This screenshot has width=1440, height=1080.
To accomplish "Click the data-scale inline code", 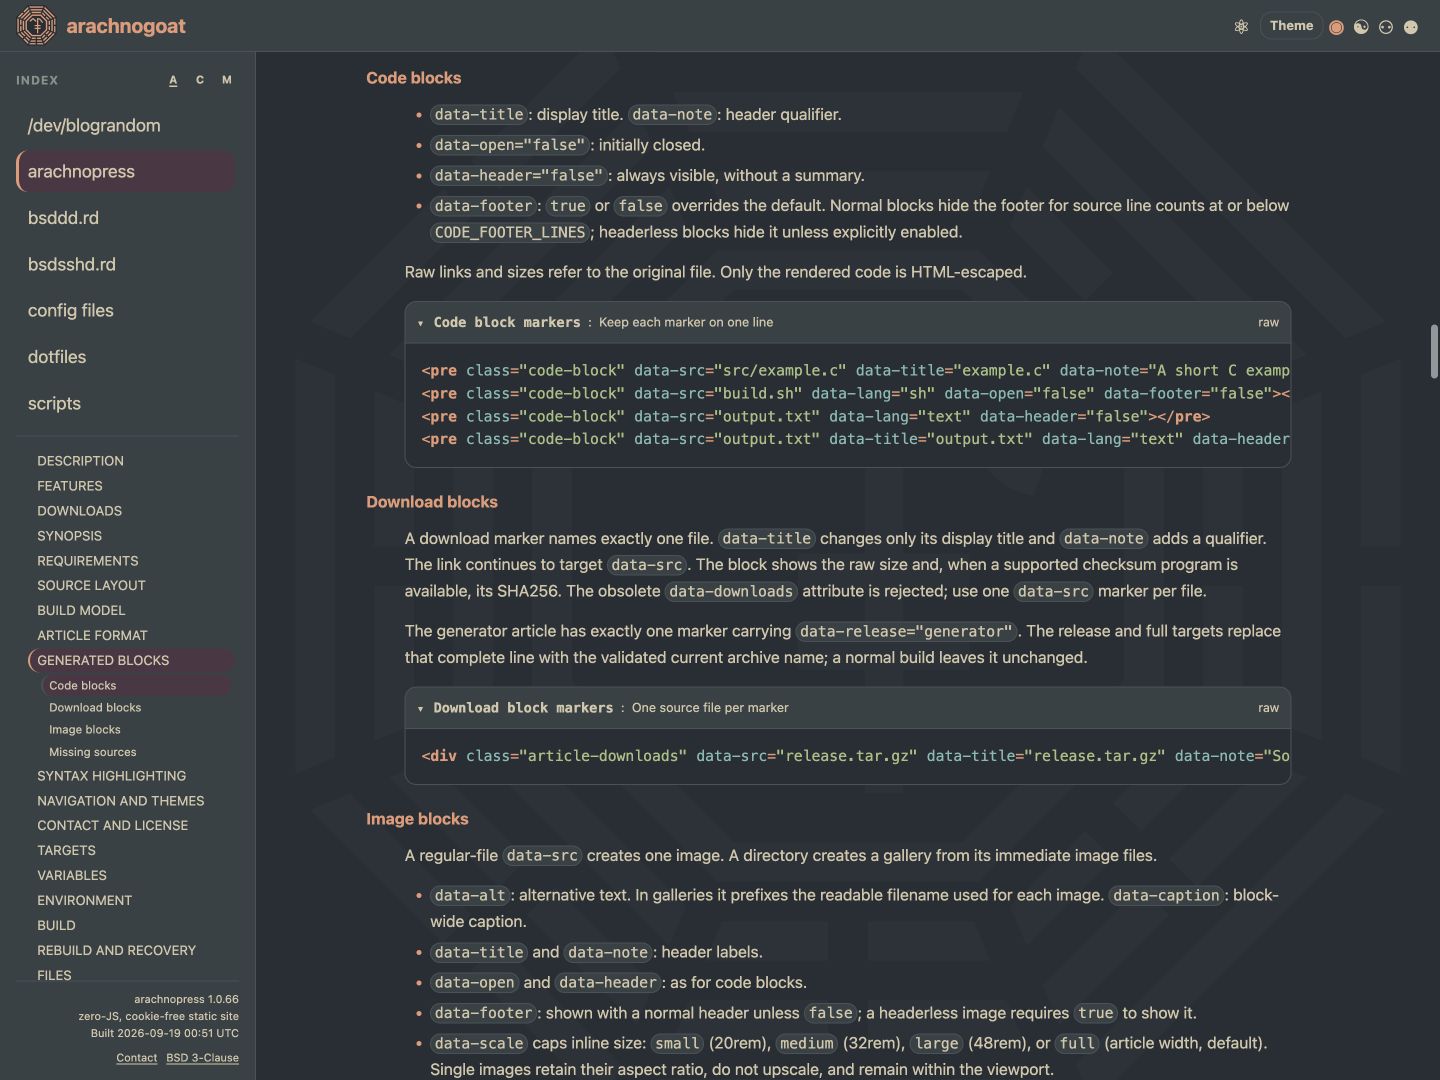I will point(479,1043).
